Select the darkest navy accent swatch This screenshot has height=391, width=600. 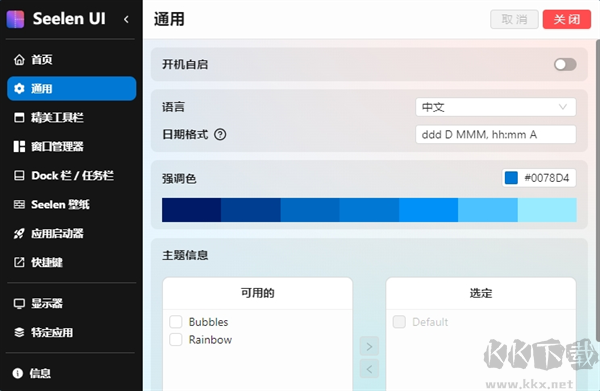click(x=191, y=210)
